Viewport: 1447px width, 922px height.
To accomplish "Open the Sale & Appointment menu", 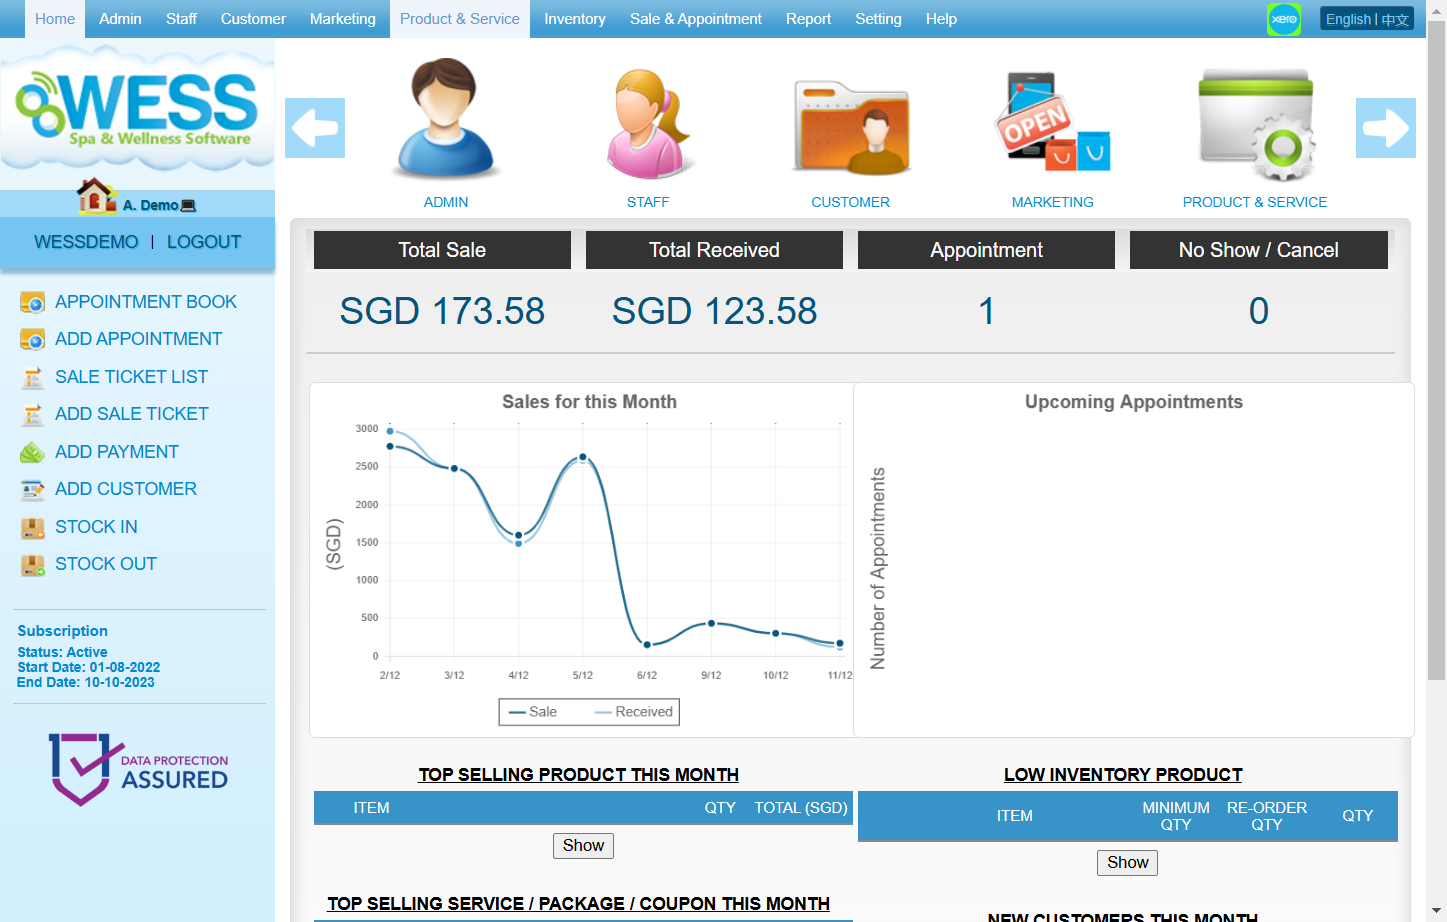I will [x=696, y=19].
